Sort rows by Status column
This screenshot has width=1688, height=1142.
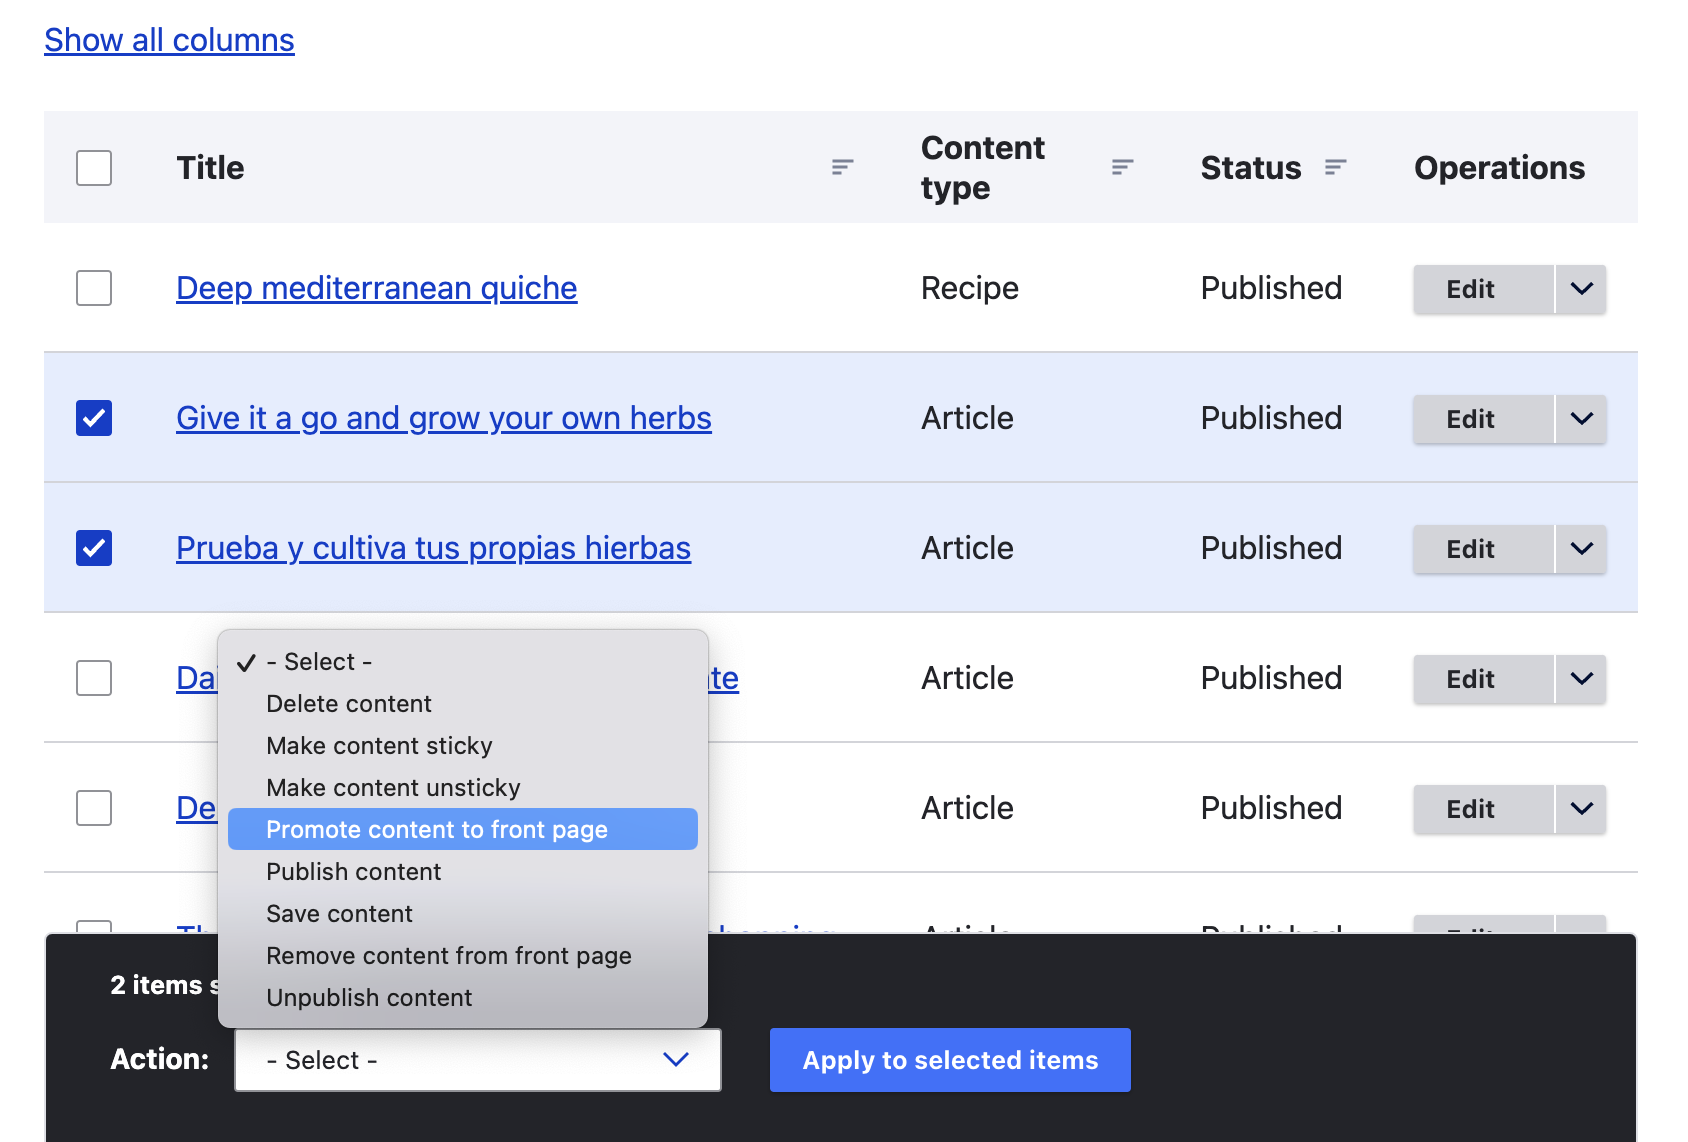click(x=1336, y=167)
